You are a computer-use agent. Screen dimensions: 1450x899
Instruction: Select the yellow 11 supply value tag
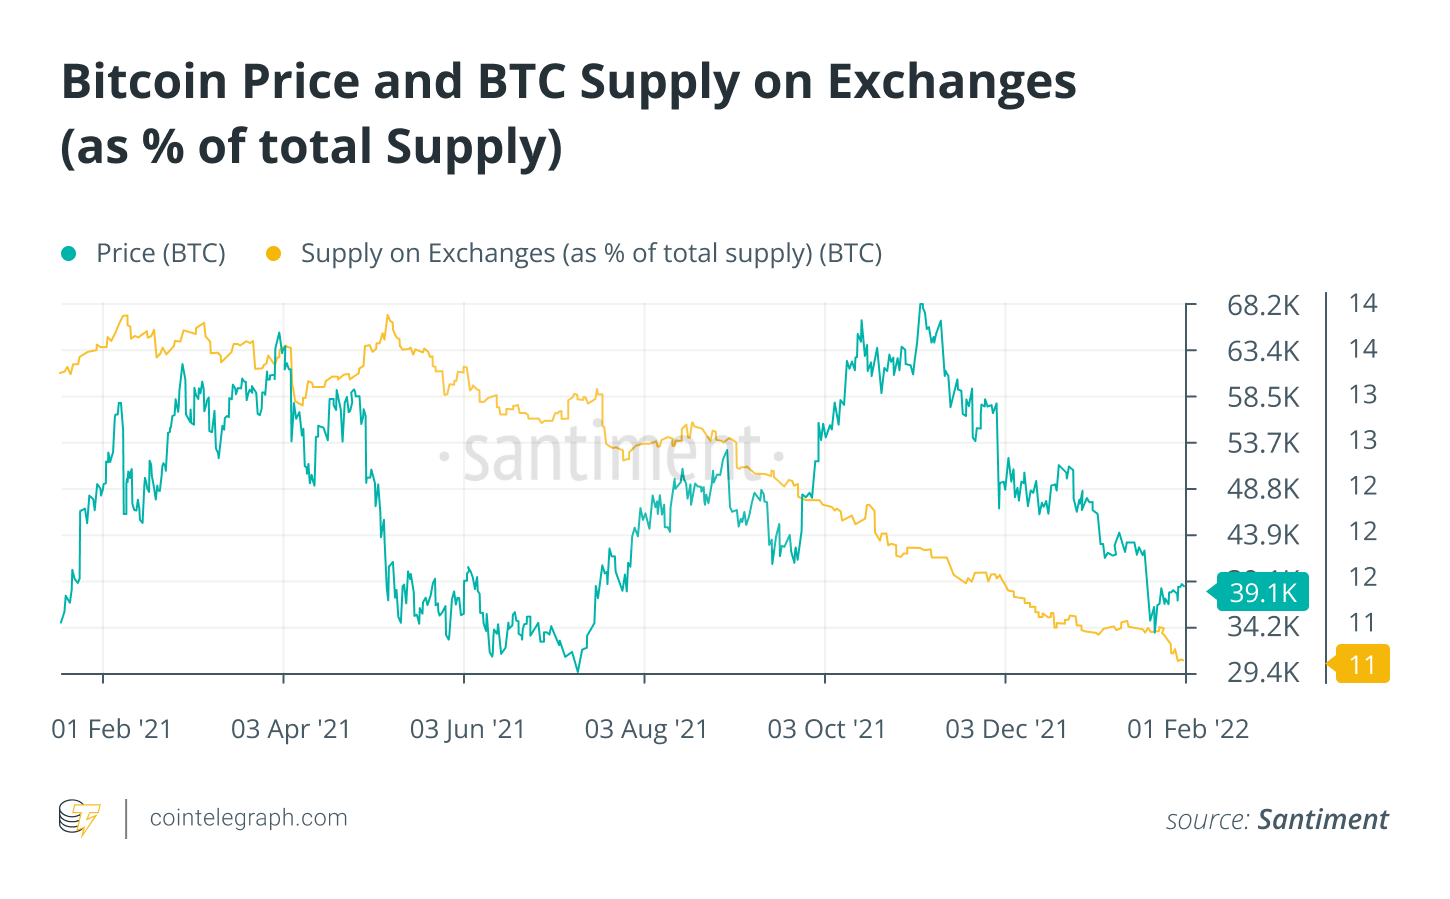point(1362,665)
